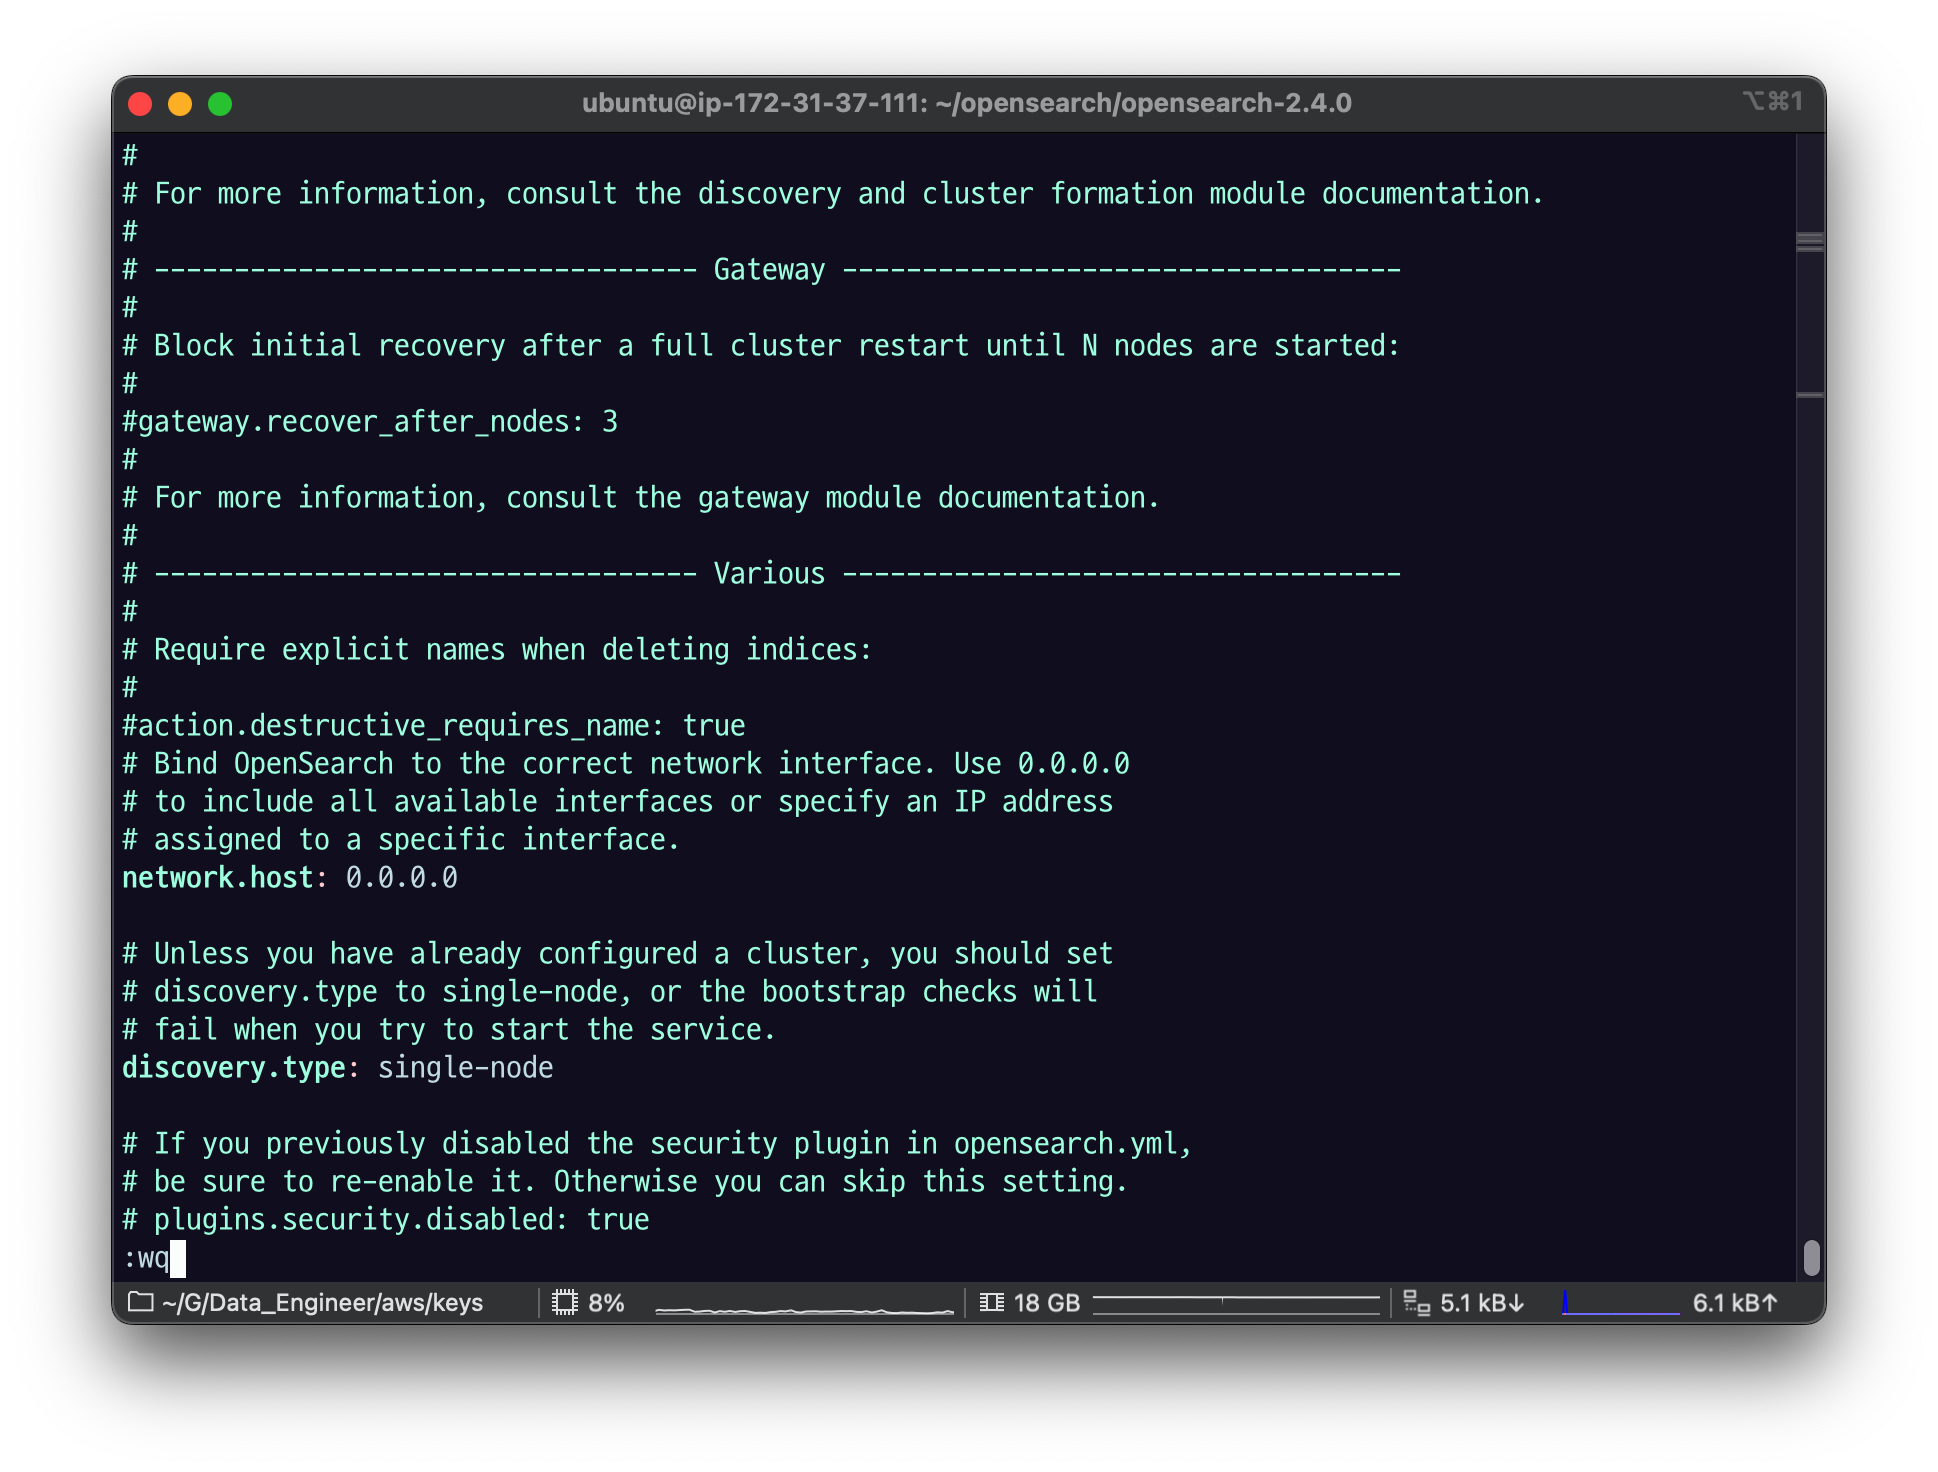The image size is (1938, 1472).
Task: Click the memory RAM icon
Action: [991, 1302]
